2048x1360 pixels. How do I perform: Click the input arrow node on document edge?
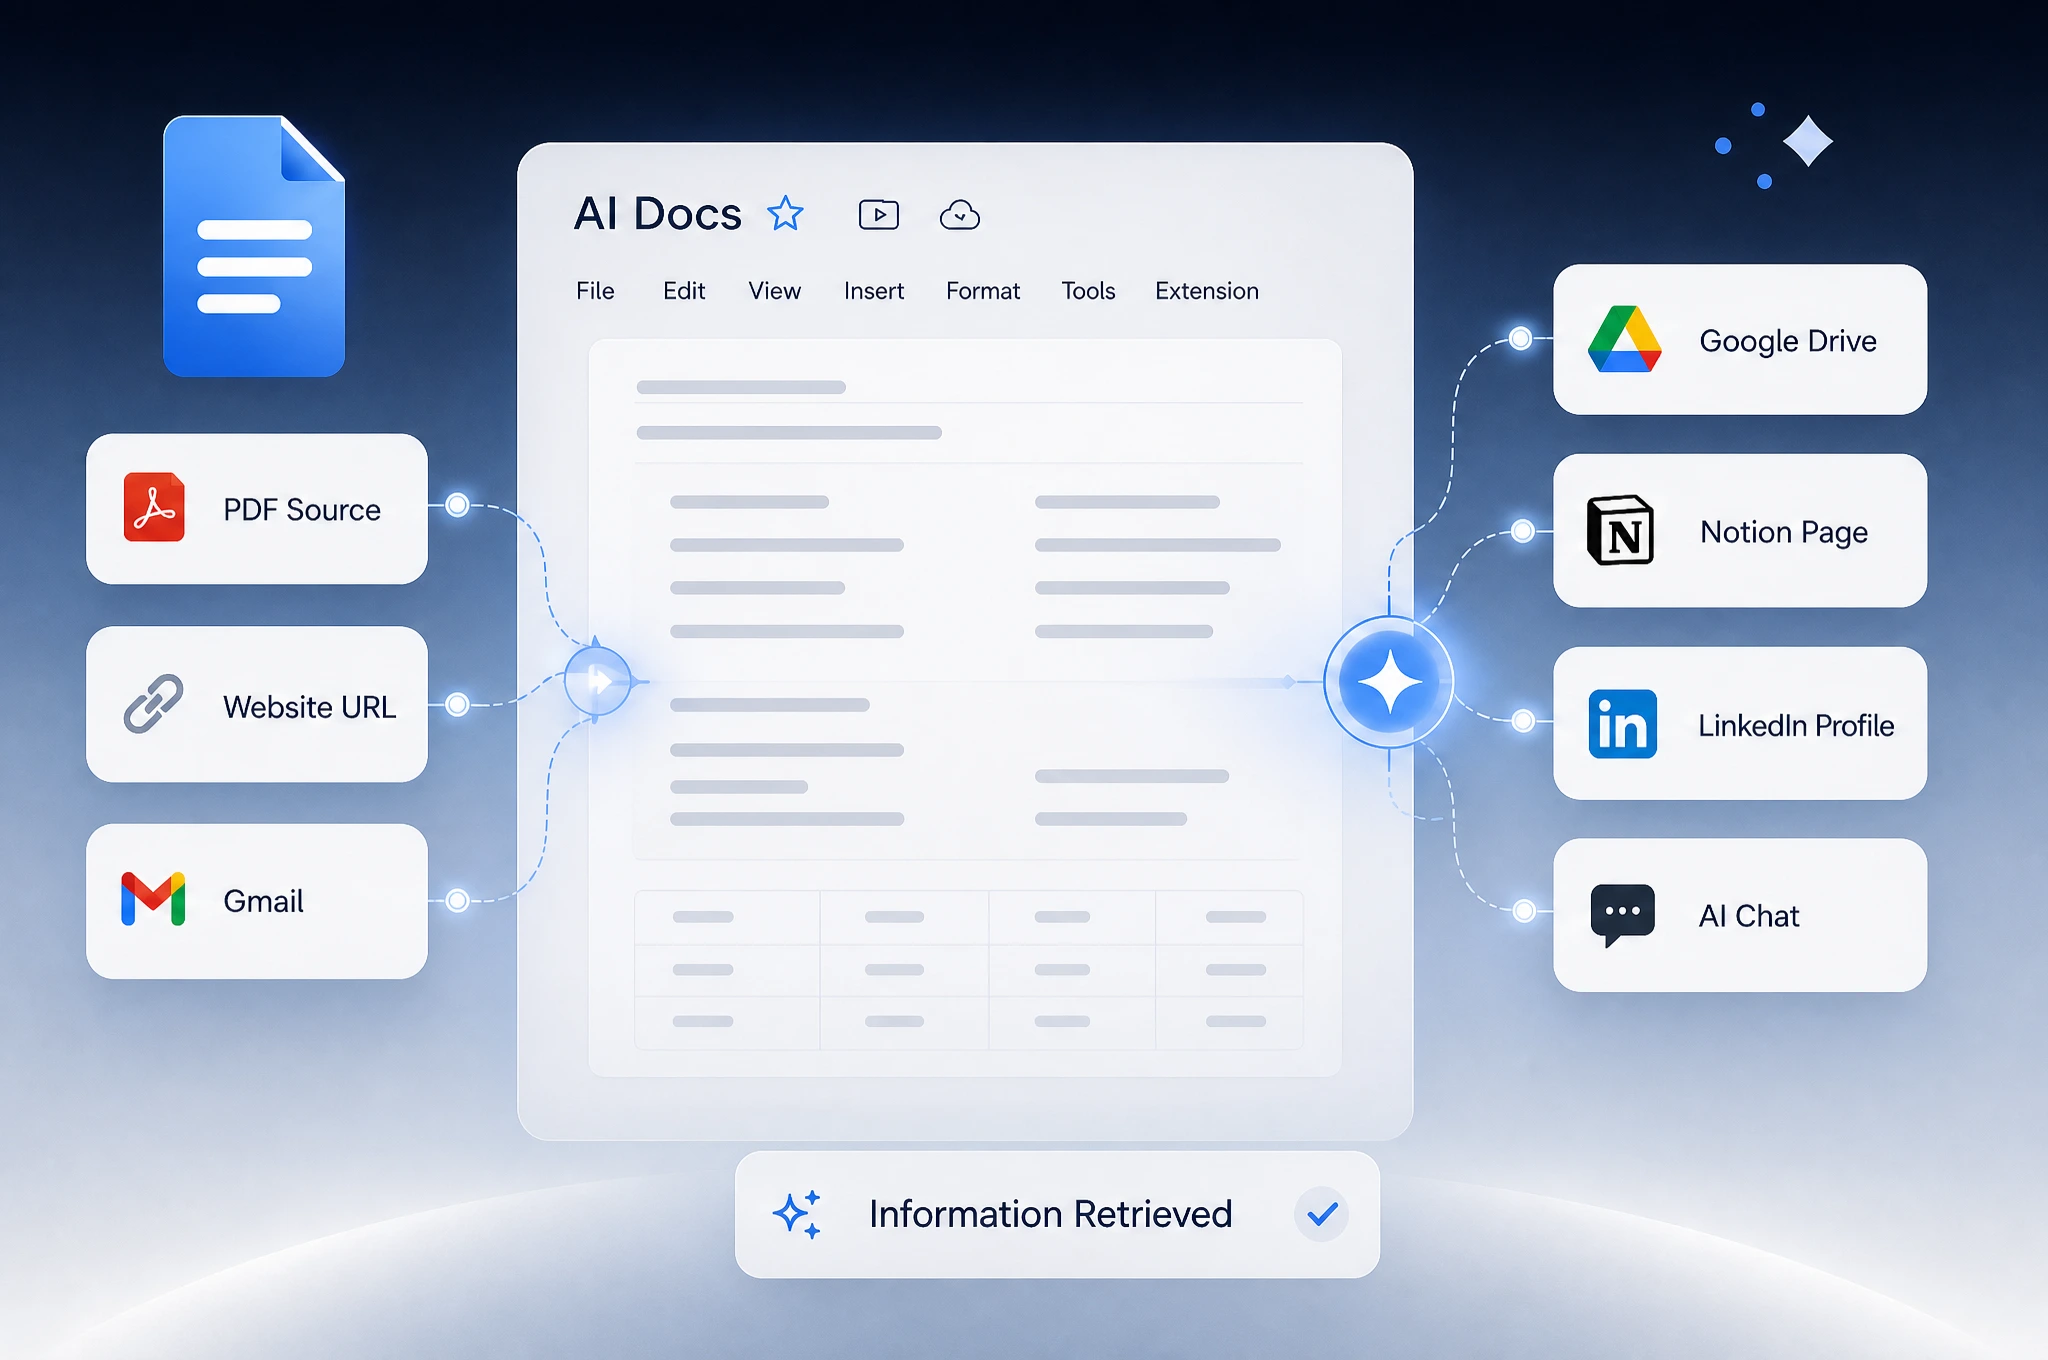pos(598,681)
